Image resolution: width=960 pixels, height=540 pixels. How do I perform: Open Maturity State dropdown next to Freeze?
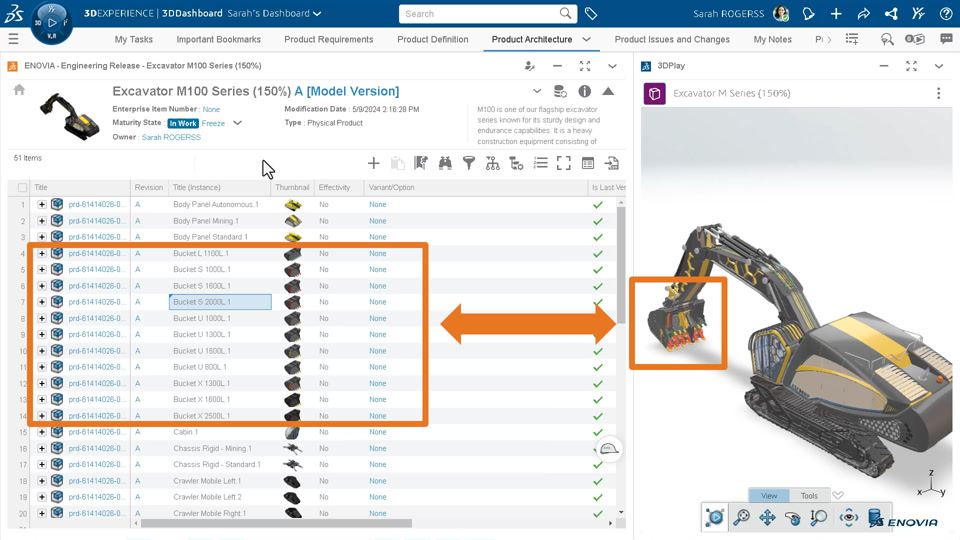click(x=238, y=123)
